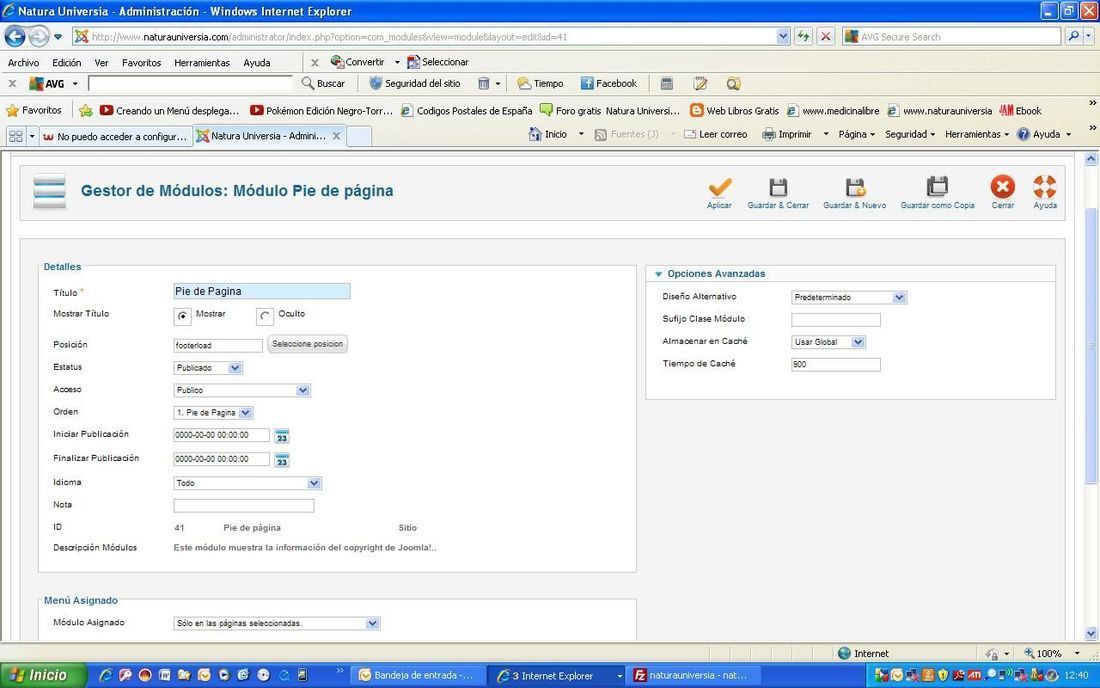Click Título input field
Image resolution: width=1100 pixels, height=688 pixels.
point(262,291)
